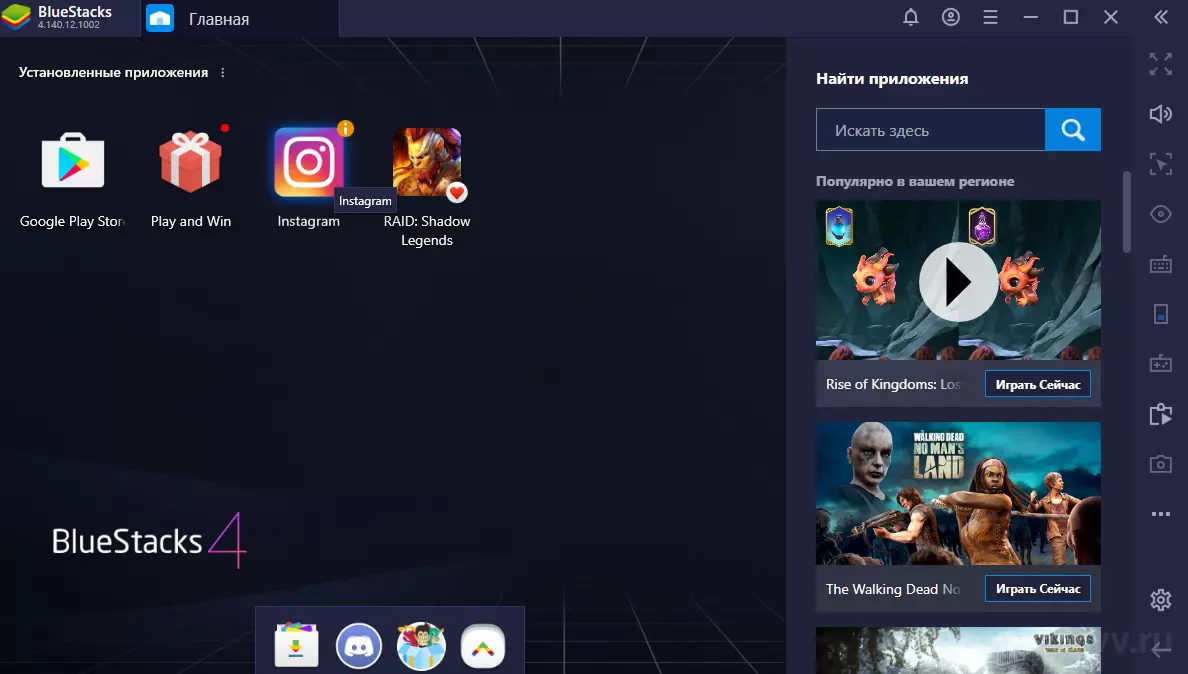This screenshot has width=1188, height=674.
Task: Open the gamepad controls icon
Action: [1161, 364]
